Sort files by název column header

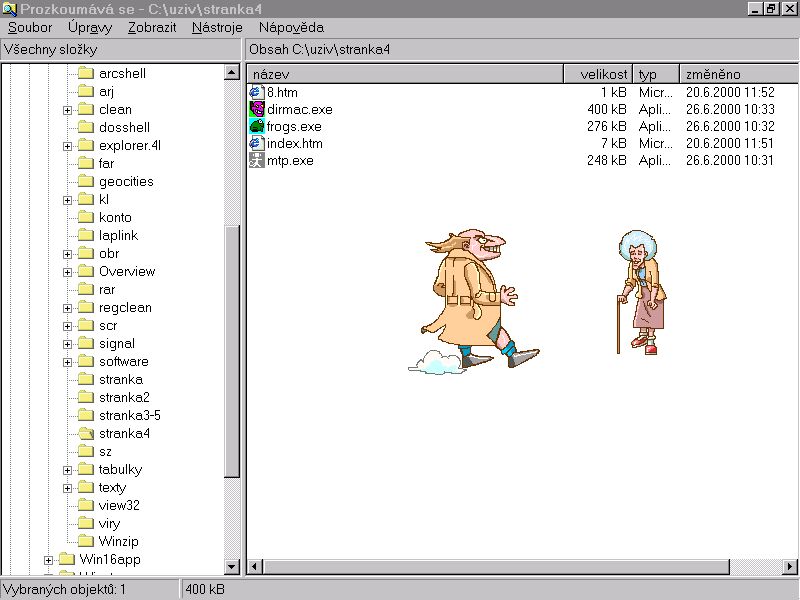(x=405, y=75)
